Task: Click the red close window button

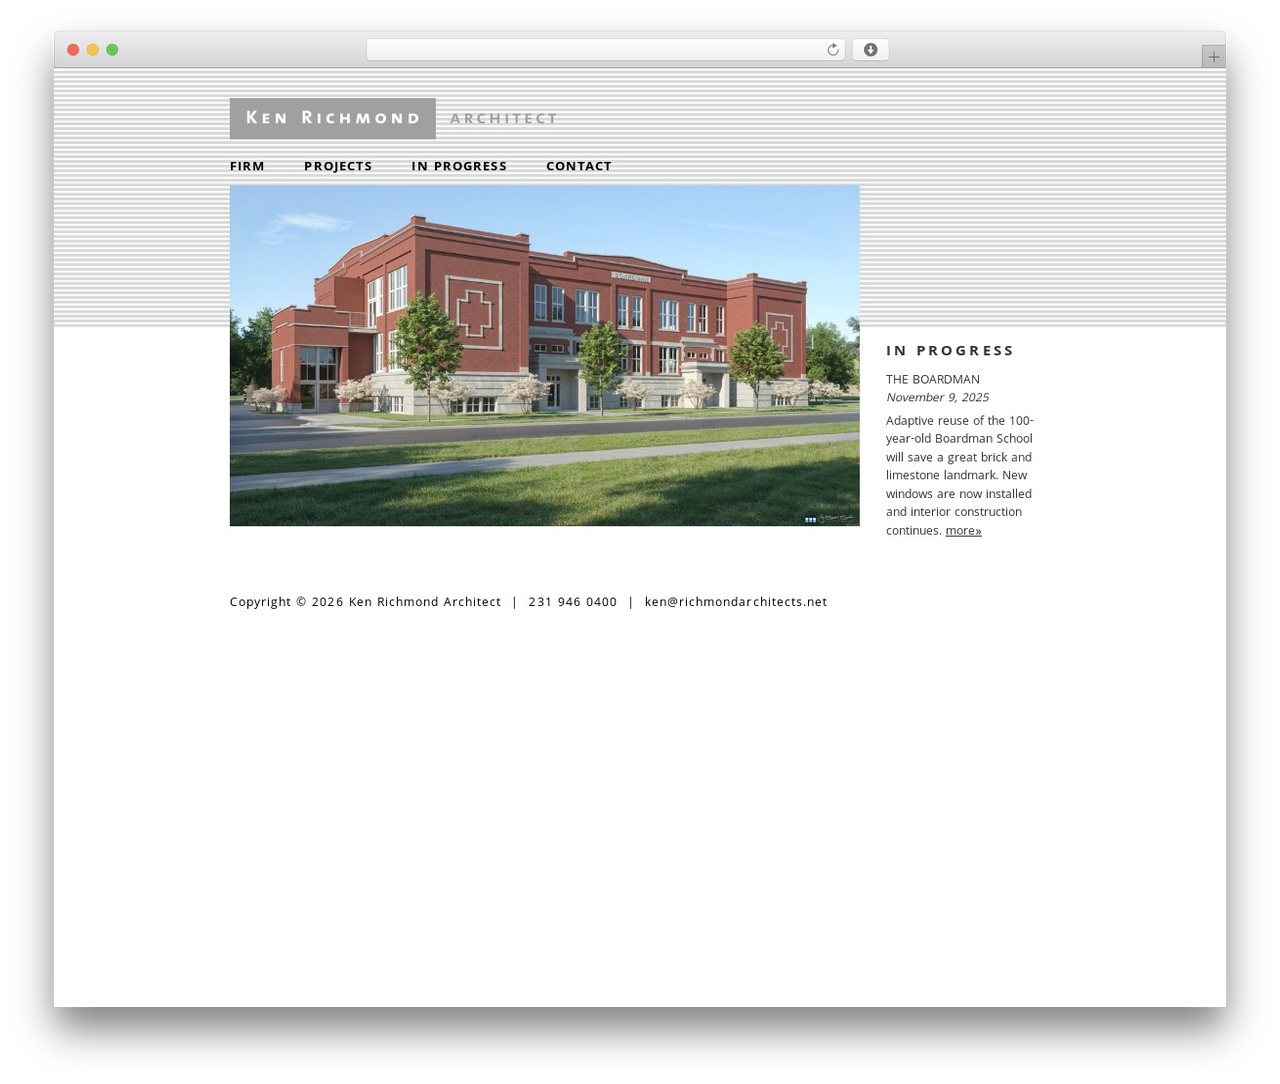Action: click(x=73, y=50)
